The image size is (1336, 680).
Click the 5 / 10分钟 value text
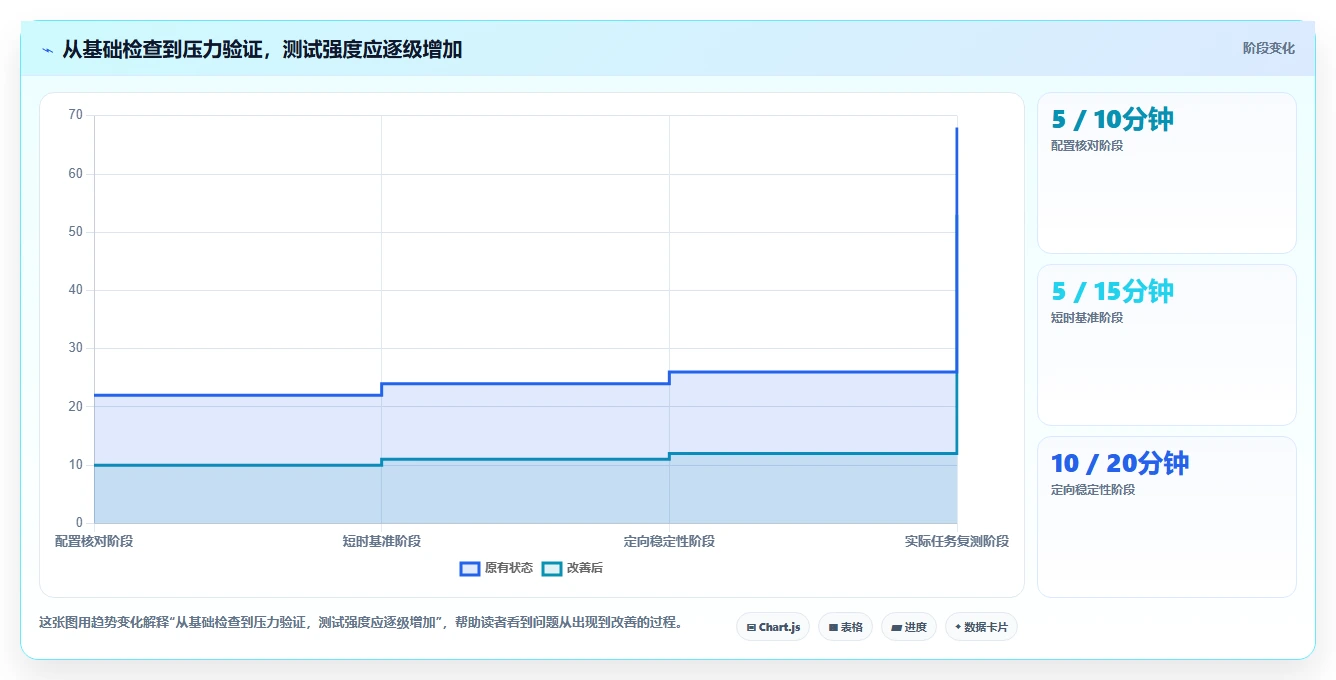tap(1112, 120)
